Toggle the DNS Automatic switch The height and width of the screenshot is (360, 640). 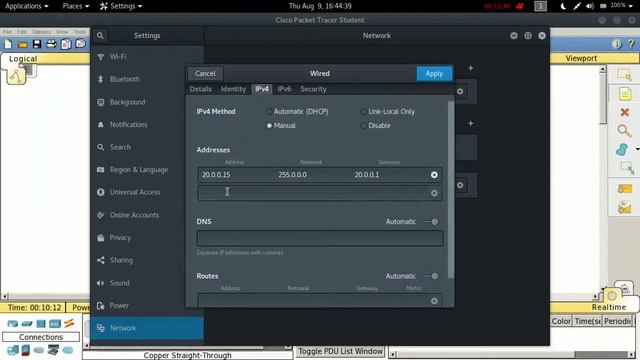tap(431, 222)
